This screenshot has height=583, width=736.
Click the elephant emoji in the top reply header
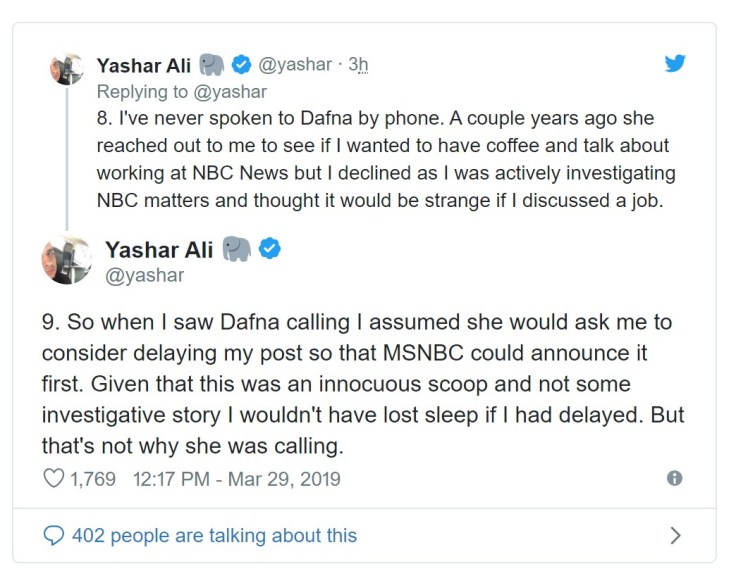pyautogui.click(x=211, y=66)
